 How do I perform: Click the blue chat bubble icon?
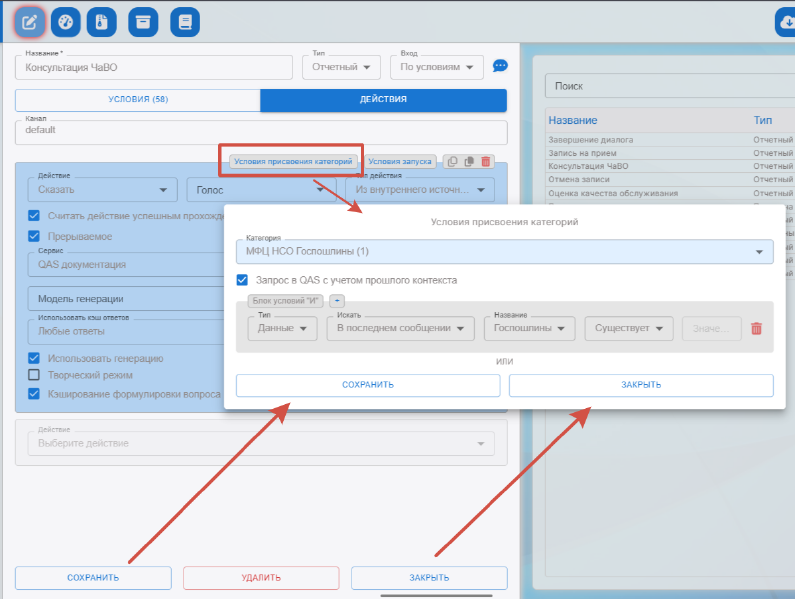[500, 67]
